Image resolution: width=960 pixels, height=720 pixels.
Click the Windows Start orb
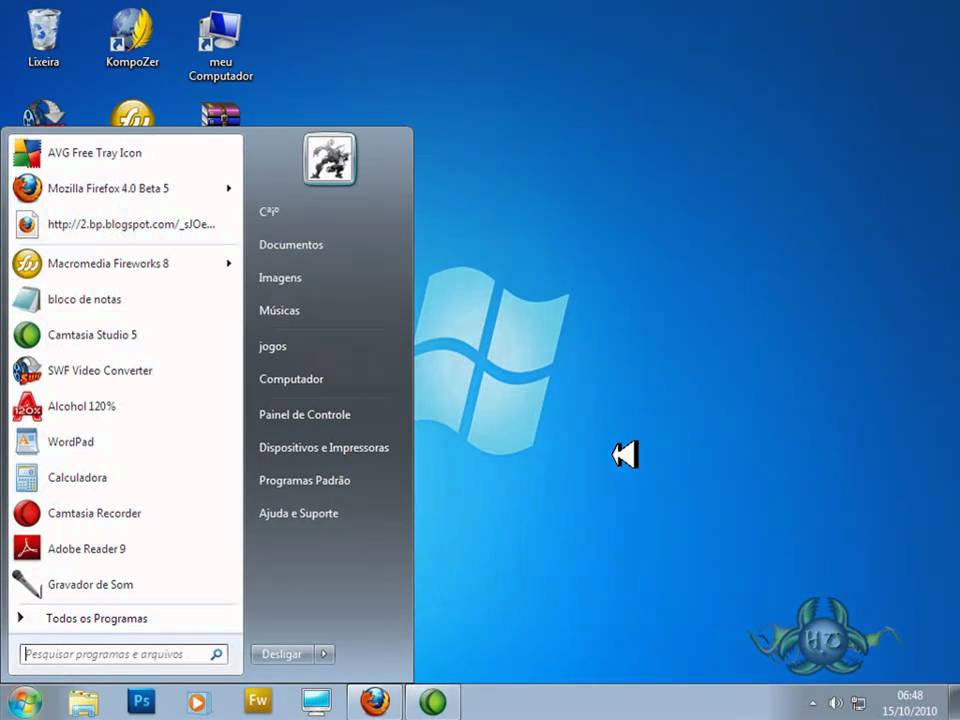point(25,702)
